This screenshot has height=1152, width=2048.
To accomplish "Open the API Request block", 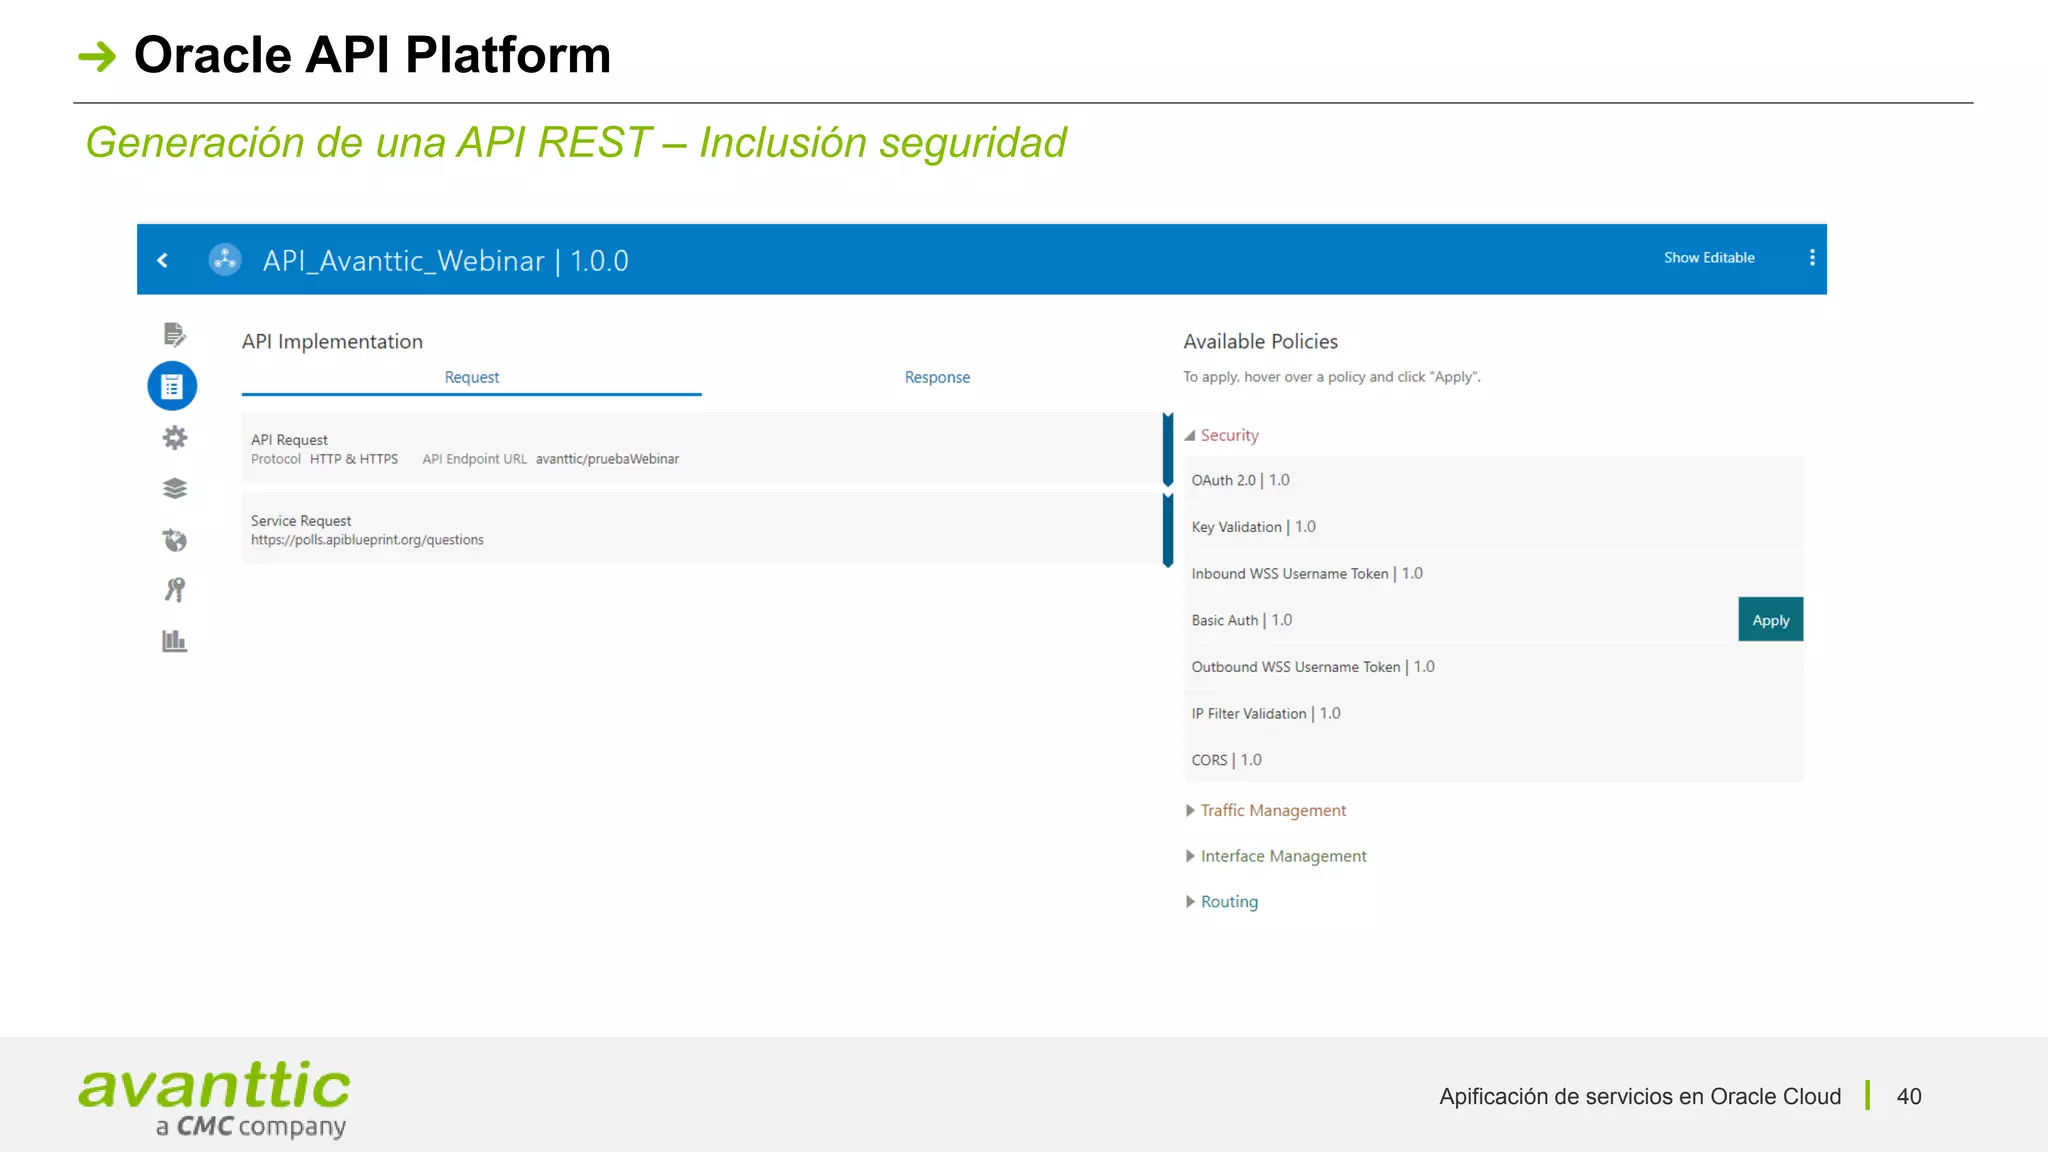I will coord(701,448).
